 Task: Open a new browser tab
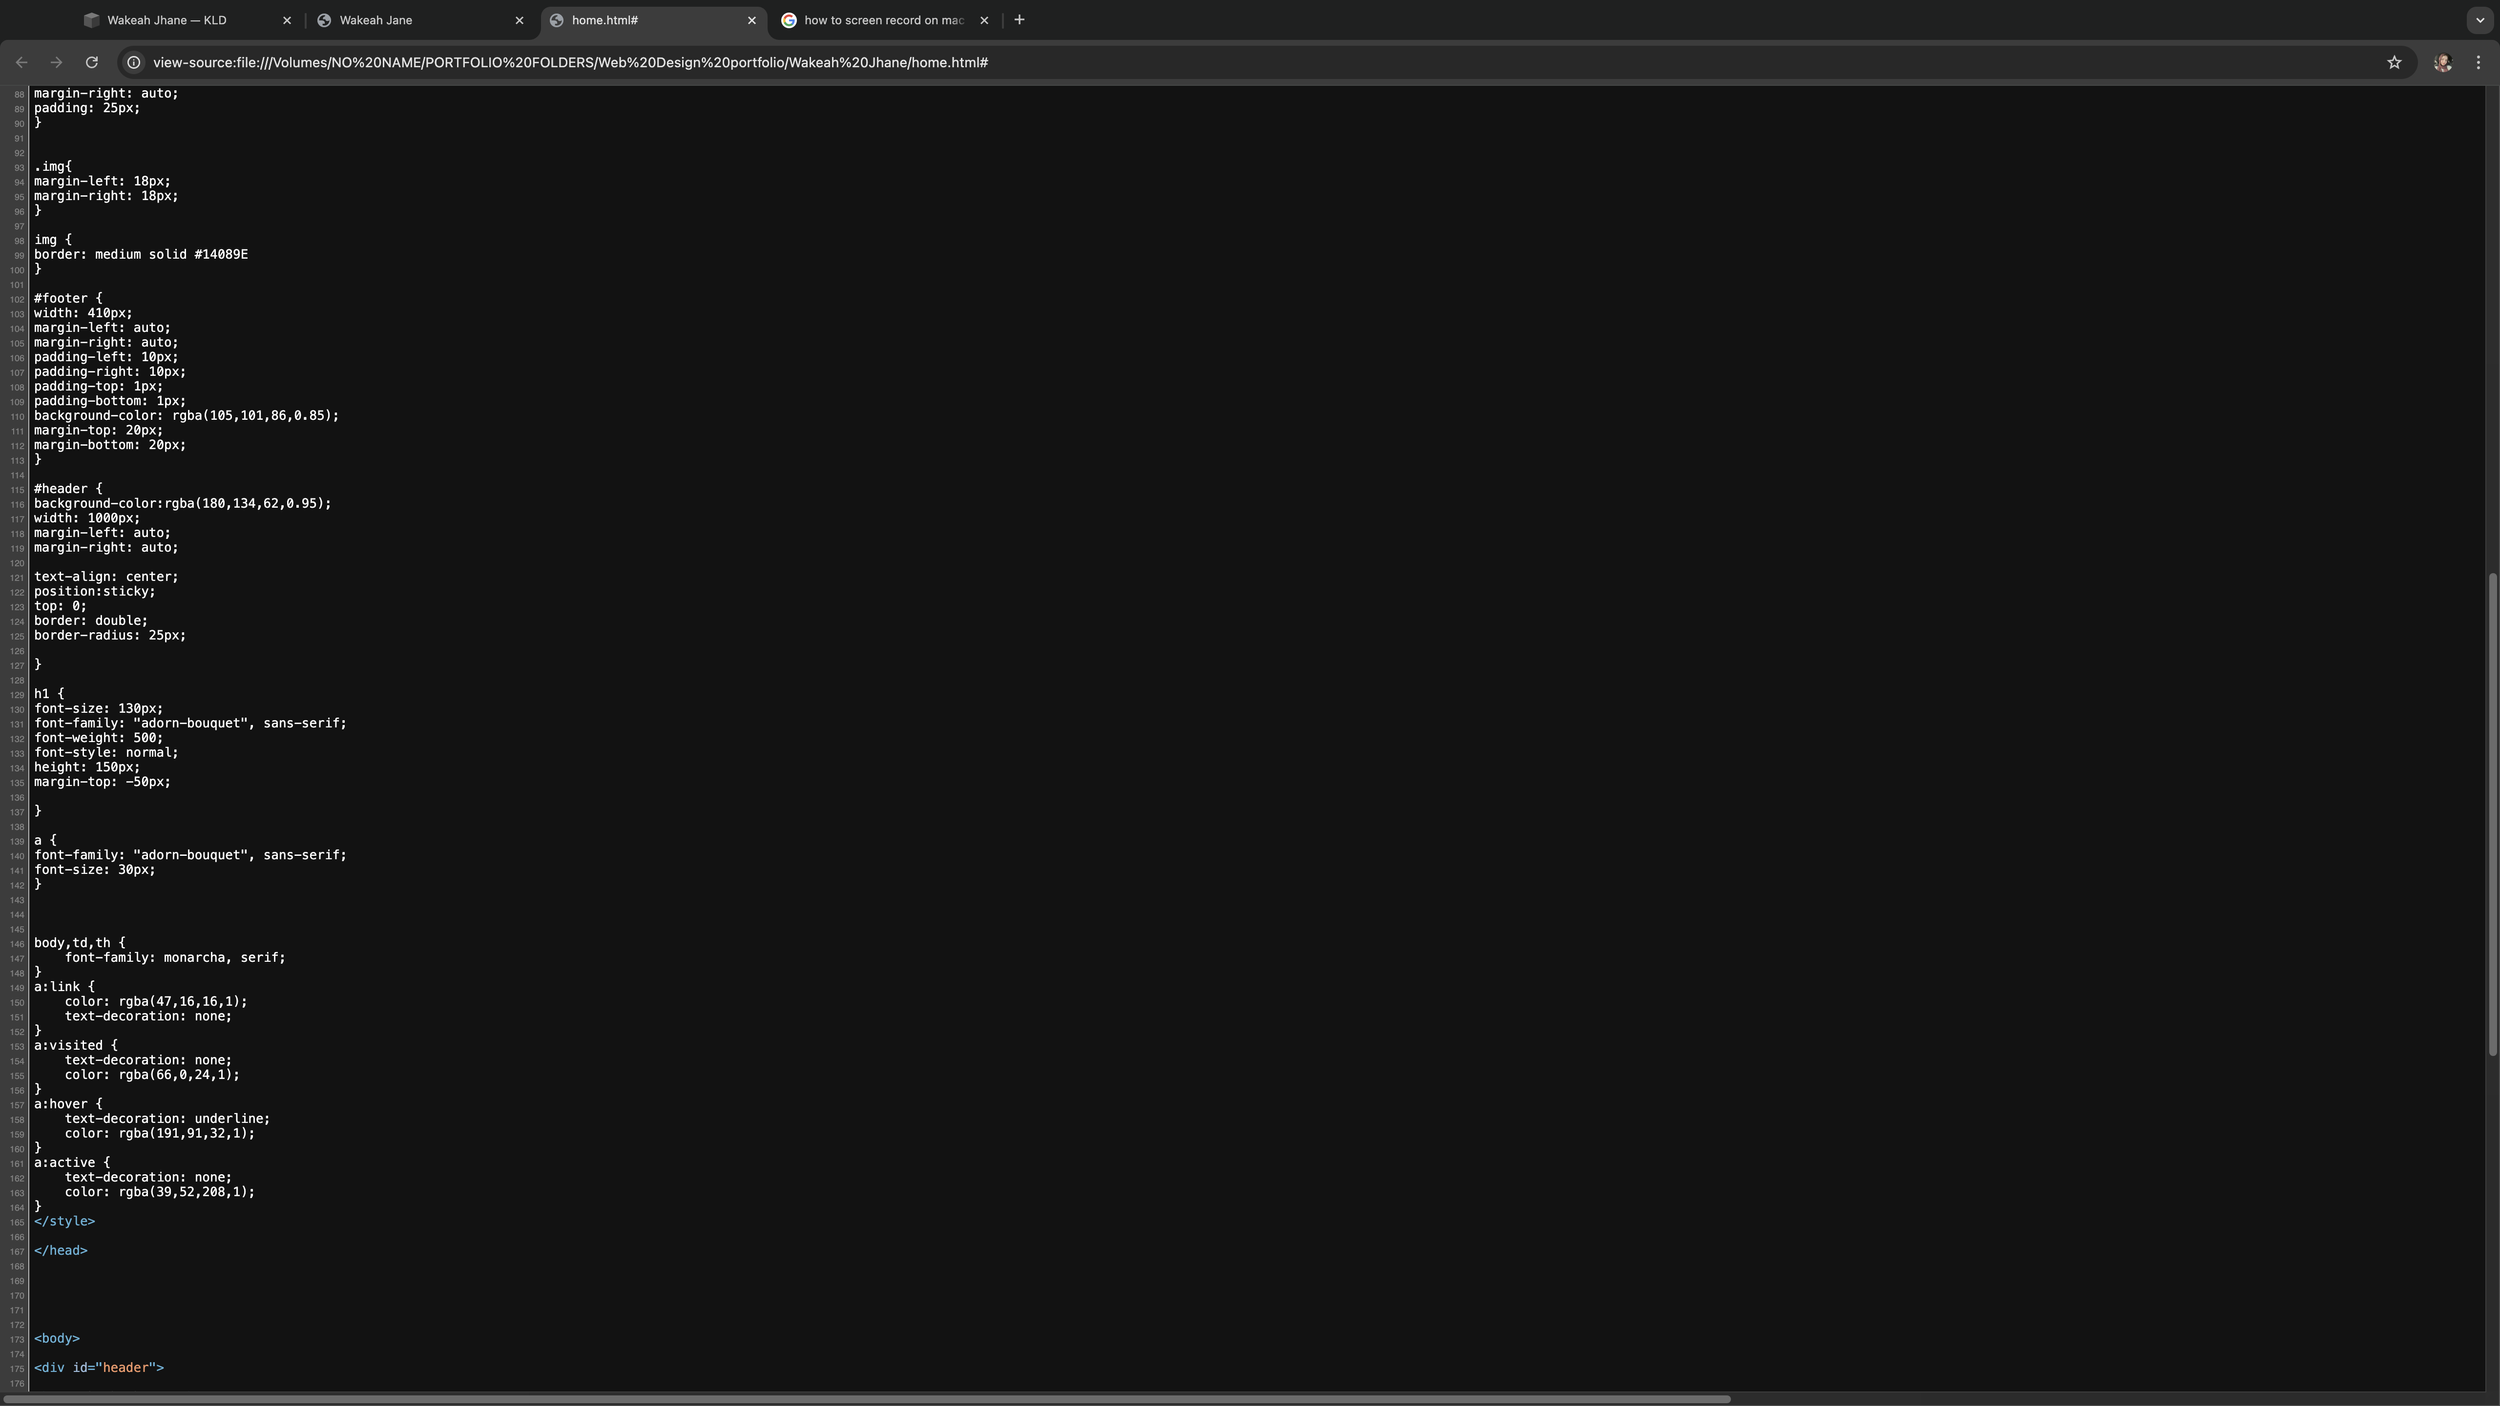pos(1017,20)
